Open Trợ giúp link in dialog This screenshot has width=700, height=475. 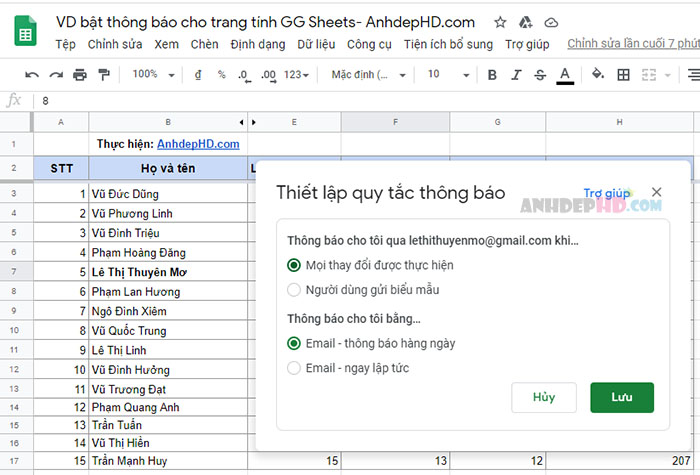pyautogui.click(x=607, y=193)
